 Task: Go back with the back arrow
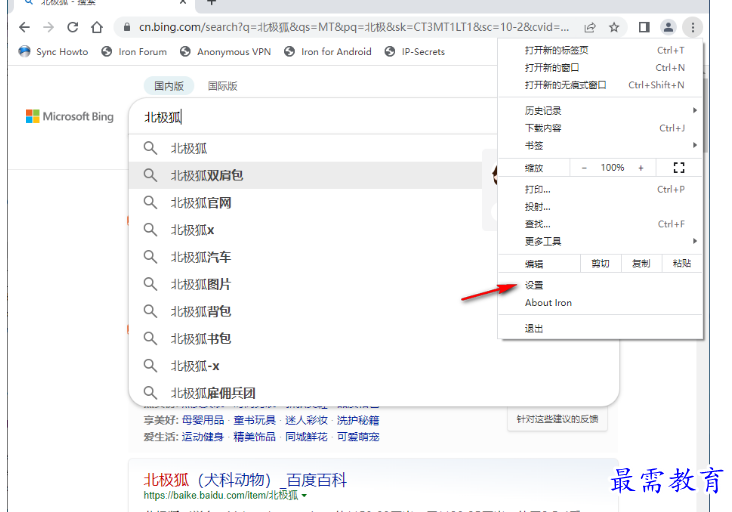24,27
